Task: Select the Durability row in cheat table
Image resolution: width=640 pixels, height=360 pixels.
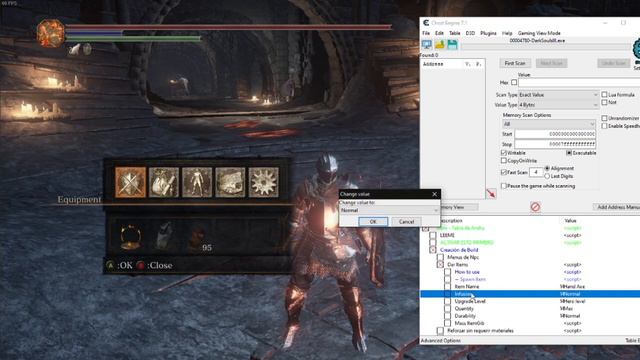Action: (530, 316)
